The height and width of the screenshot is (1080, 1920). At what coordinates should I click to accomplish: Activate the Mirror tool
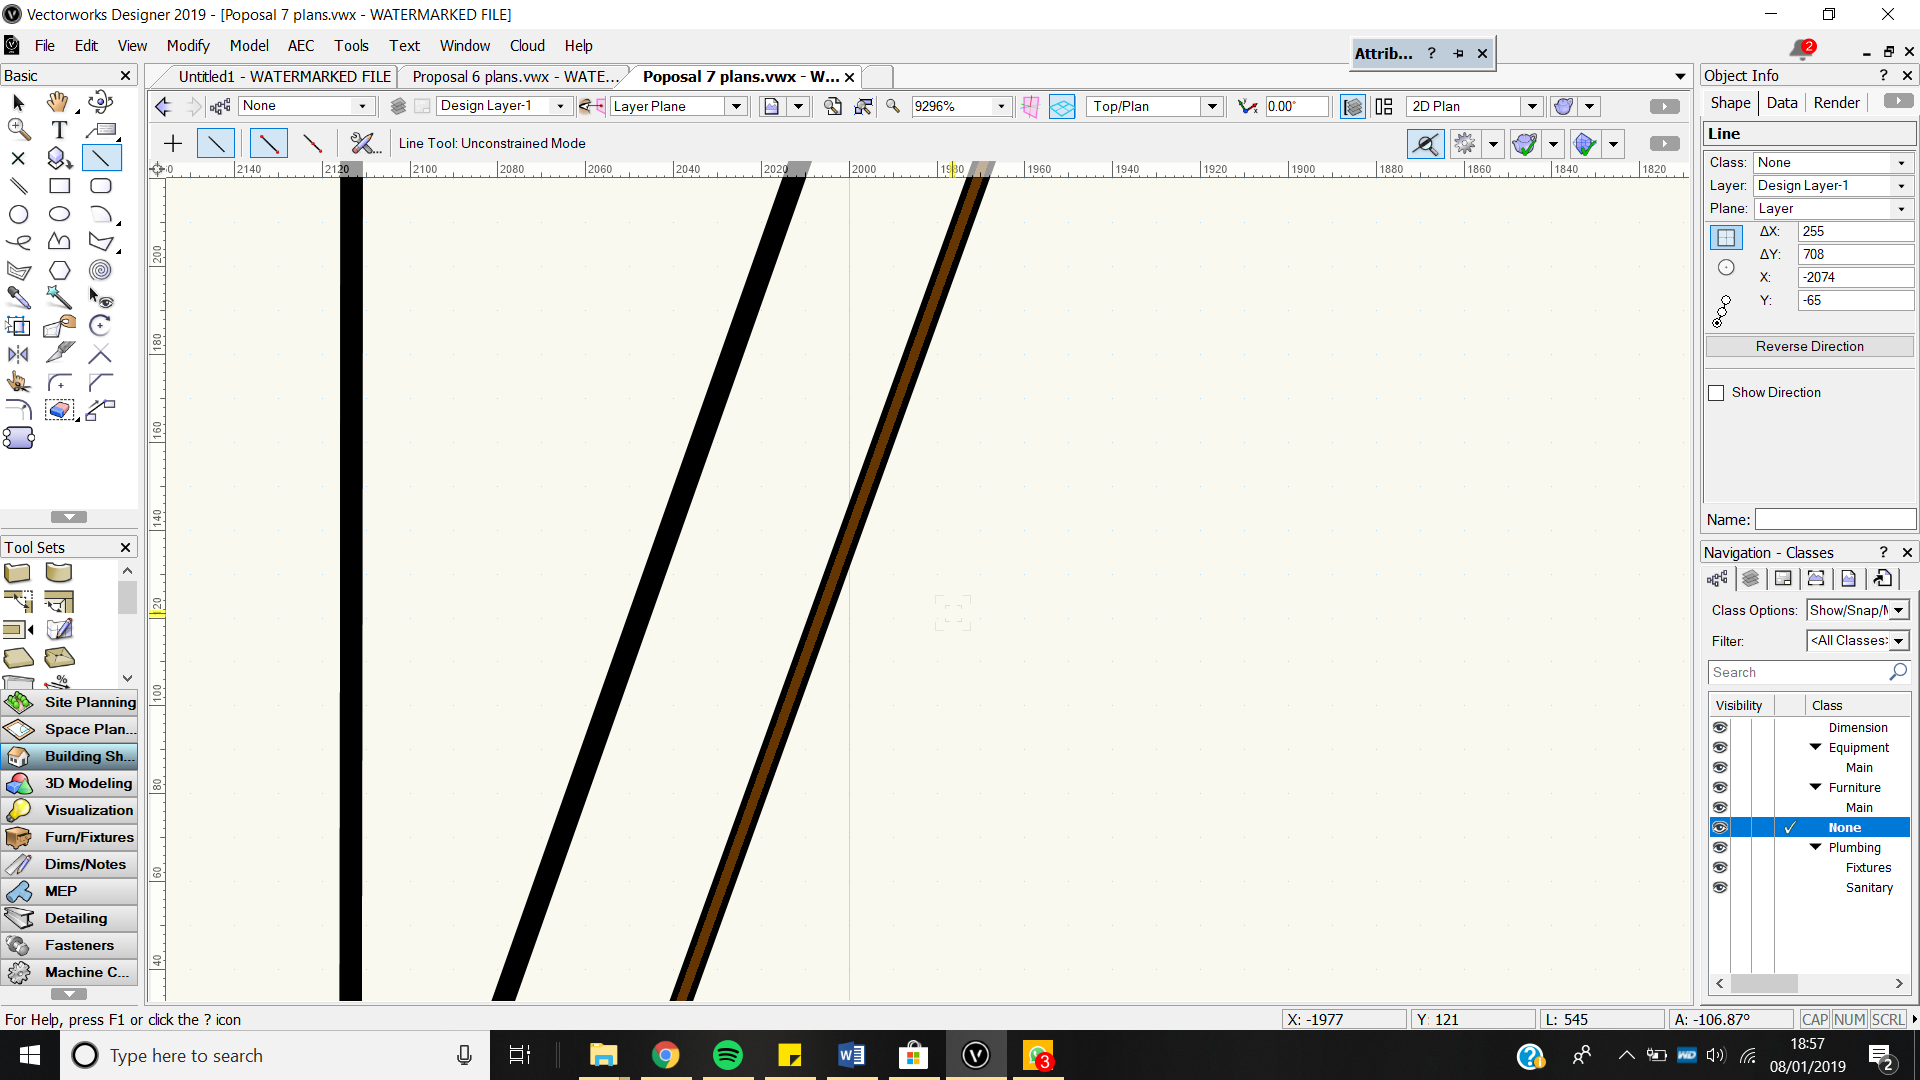pos(17,354)
